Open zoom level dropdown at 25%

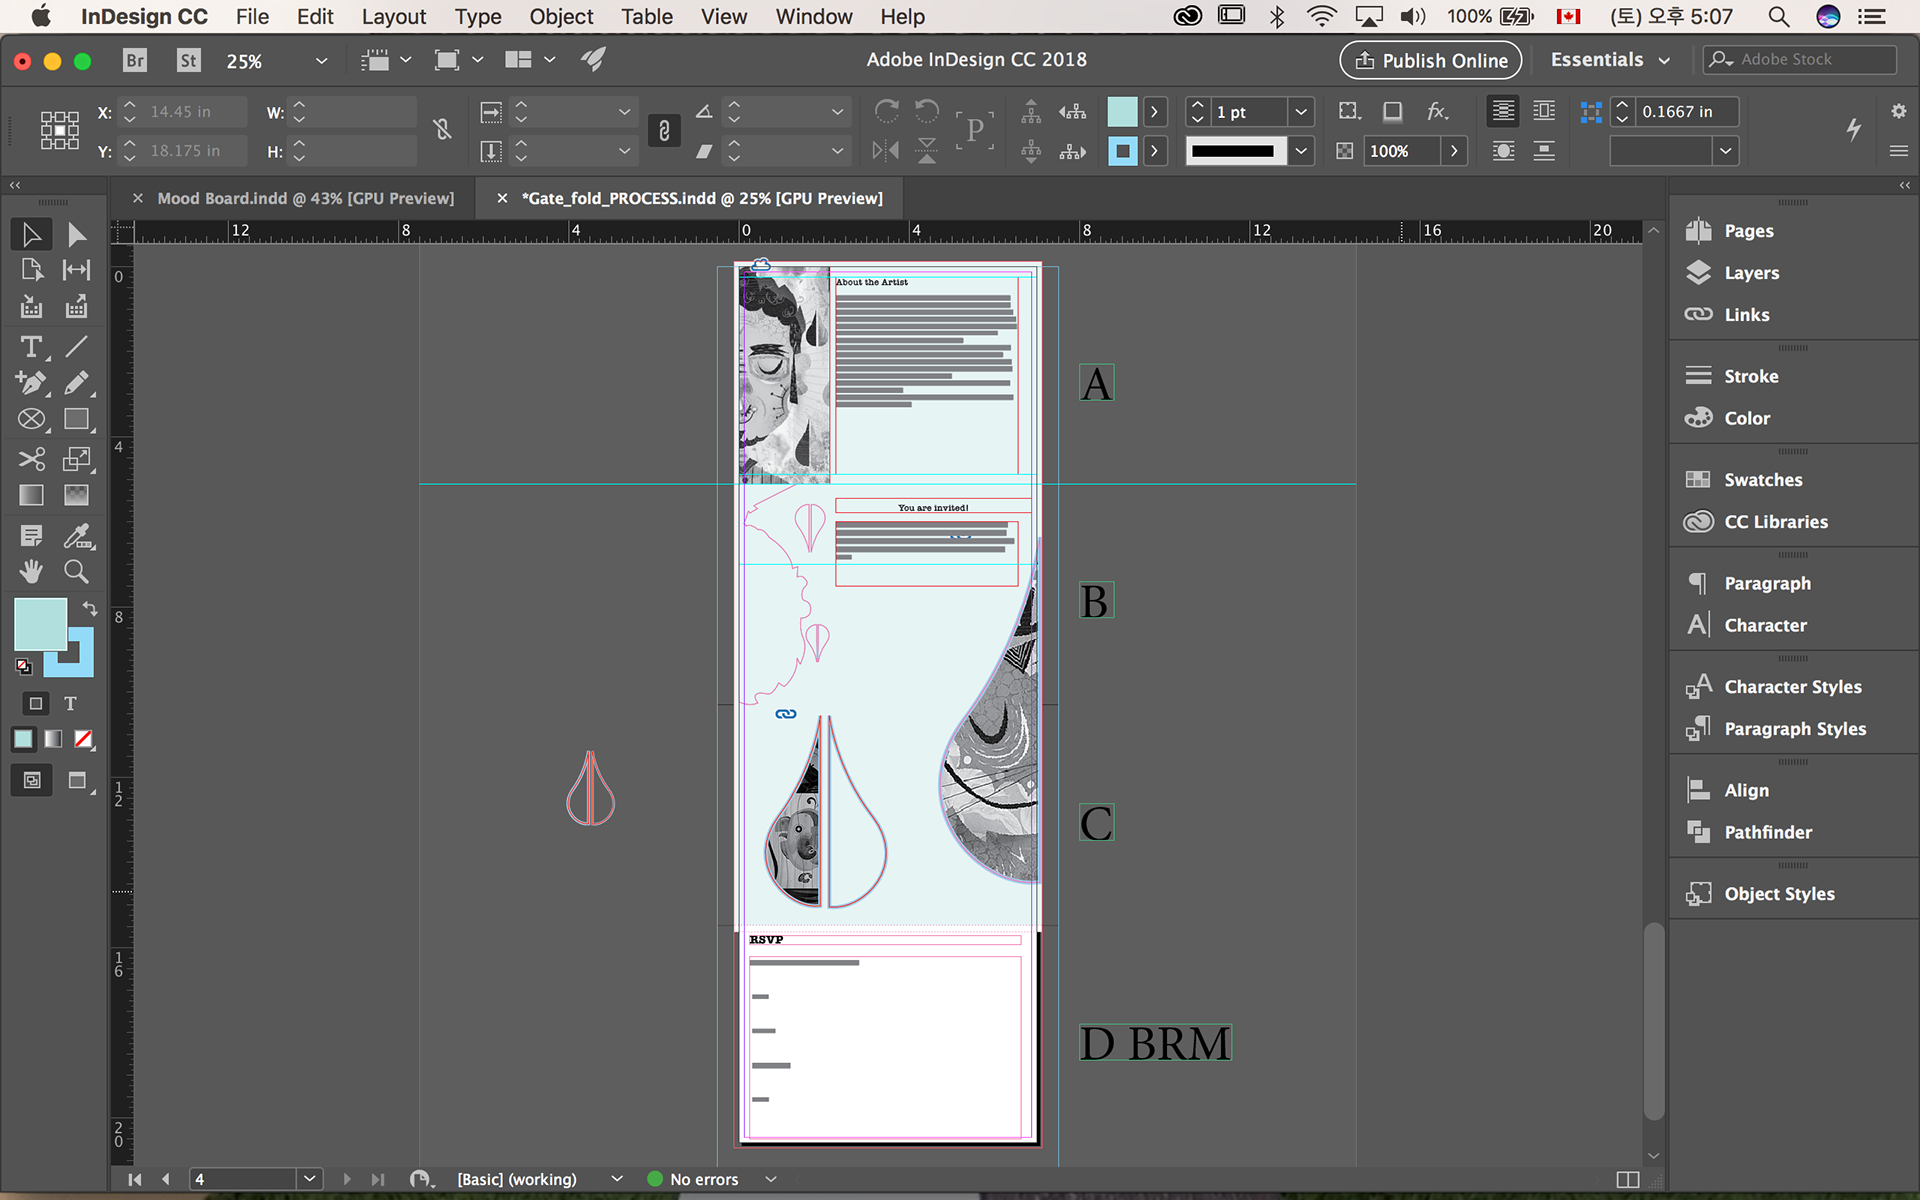click(x=321, y=61)
